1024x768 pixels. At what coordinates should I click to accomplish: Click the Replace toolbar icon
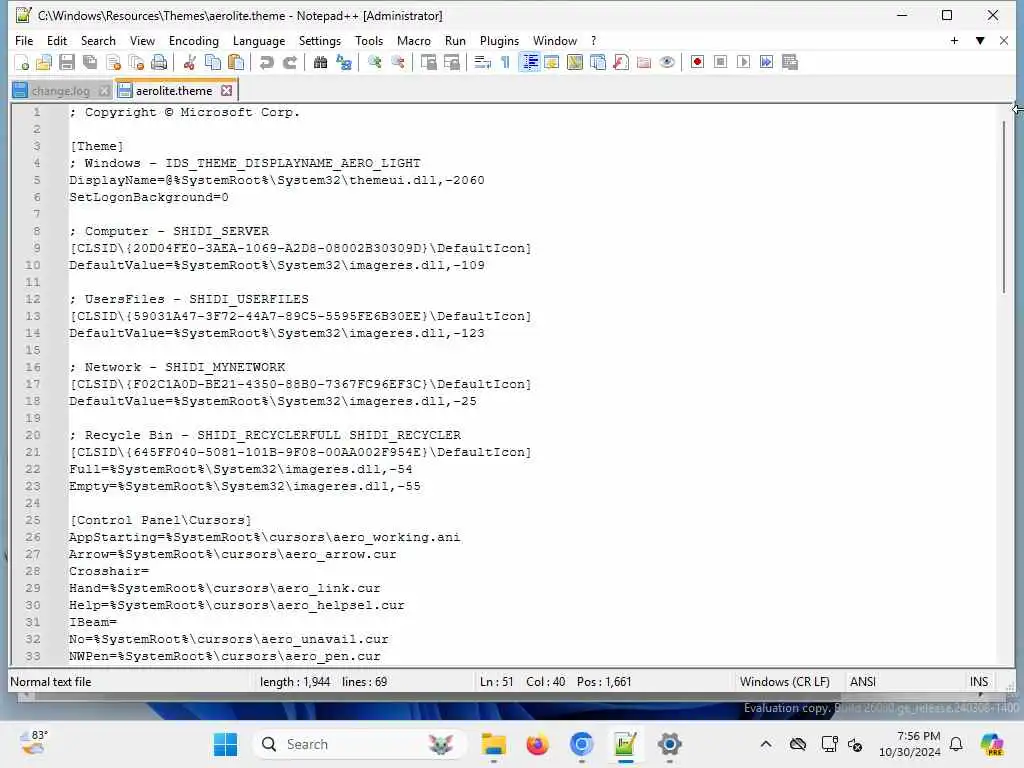(344, 63)
